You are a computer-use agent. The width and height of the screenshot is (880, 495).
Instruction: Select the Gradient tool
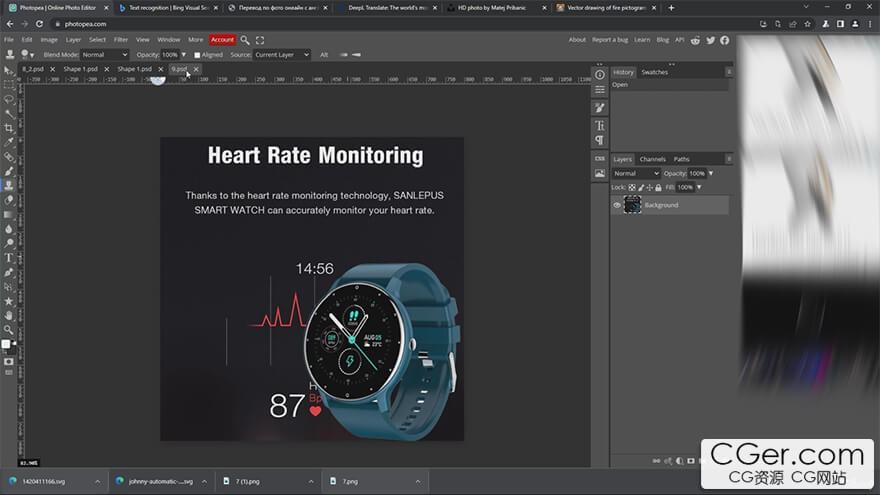coord(8,214)
